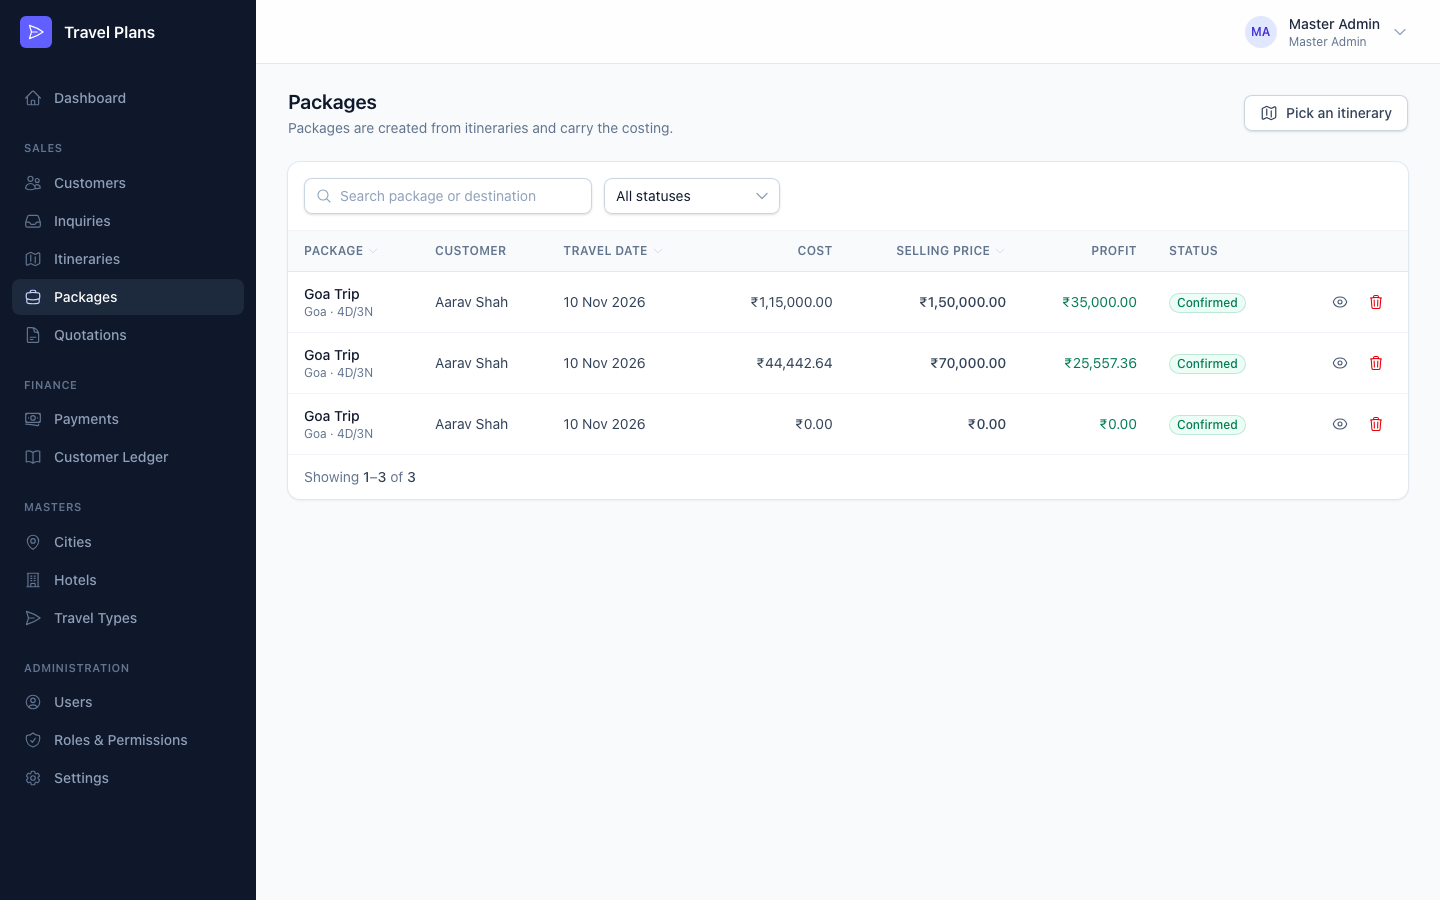1440x900 pixels.
Task: Click the ₹35,000.00 profit value
Action: [x=1099, y=302]
